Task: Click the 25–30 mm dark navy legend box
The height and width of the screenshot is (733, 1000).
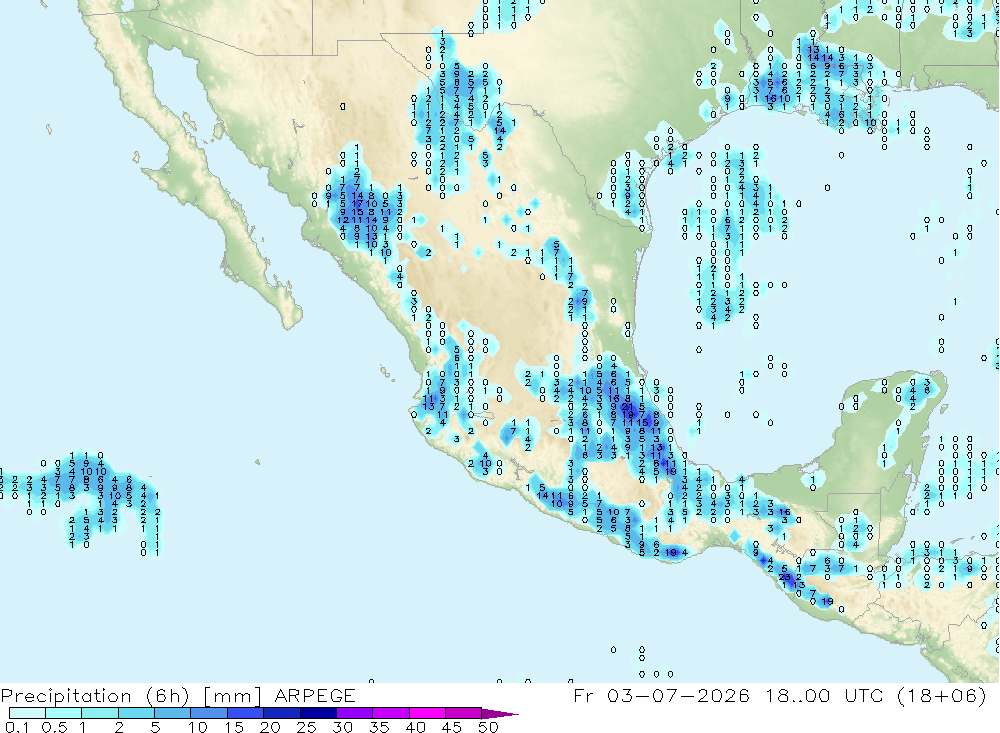Action: (x=318, y=713)
